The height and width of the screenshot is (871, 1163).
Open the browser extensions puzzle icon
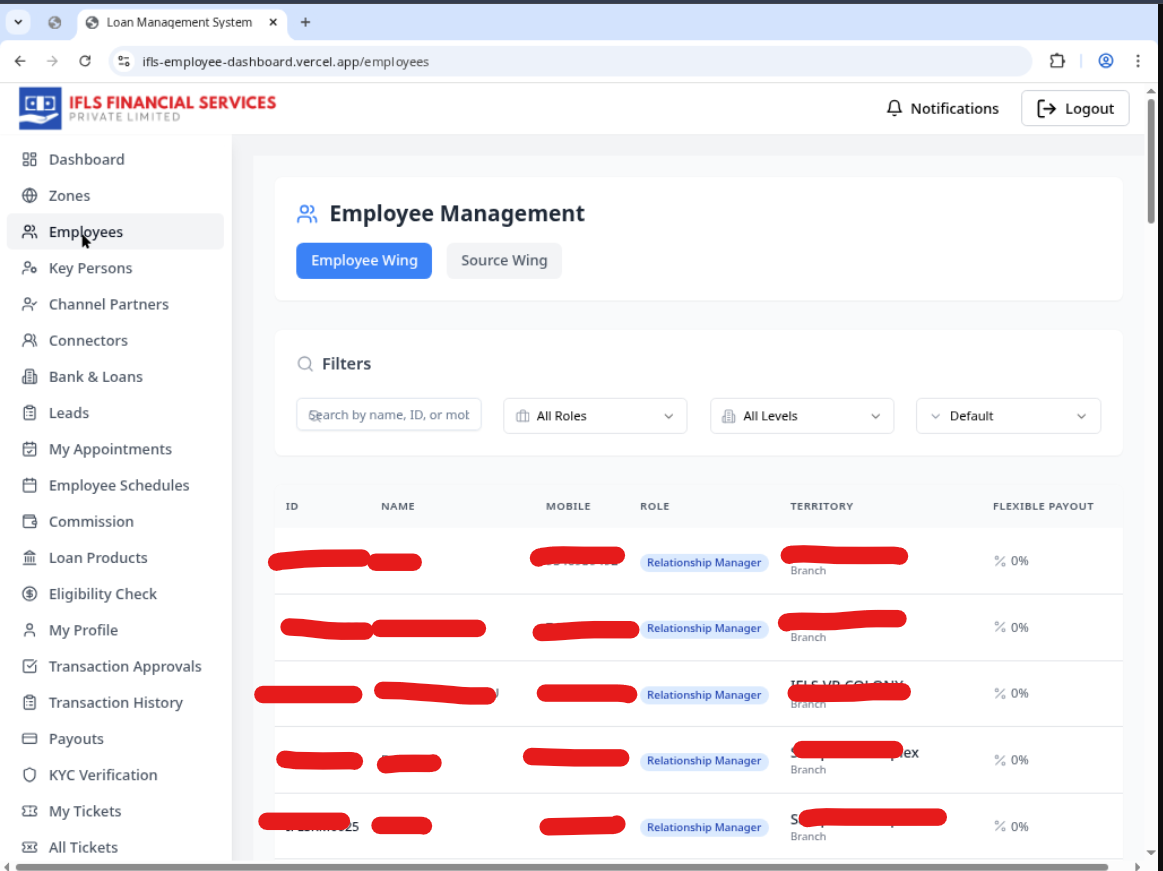pos(1057,61)
